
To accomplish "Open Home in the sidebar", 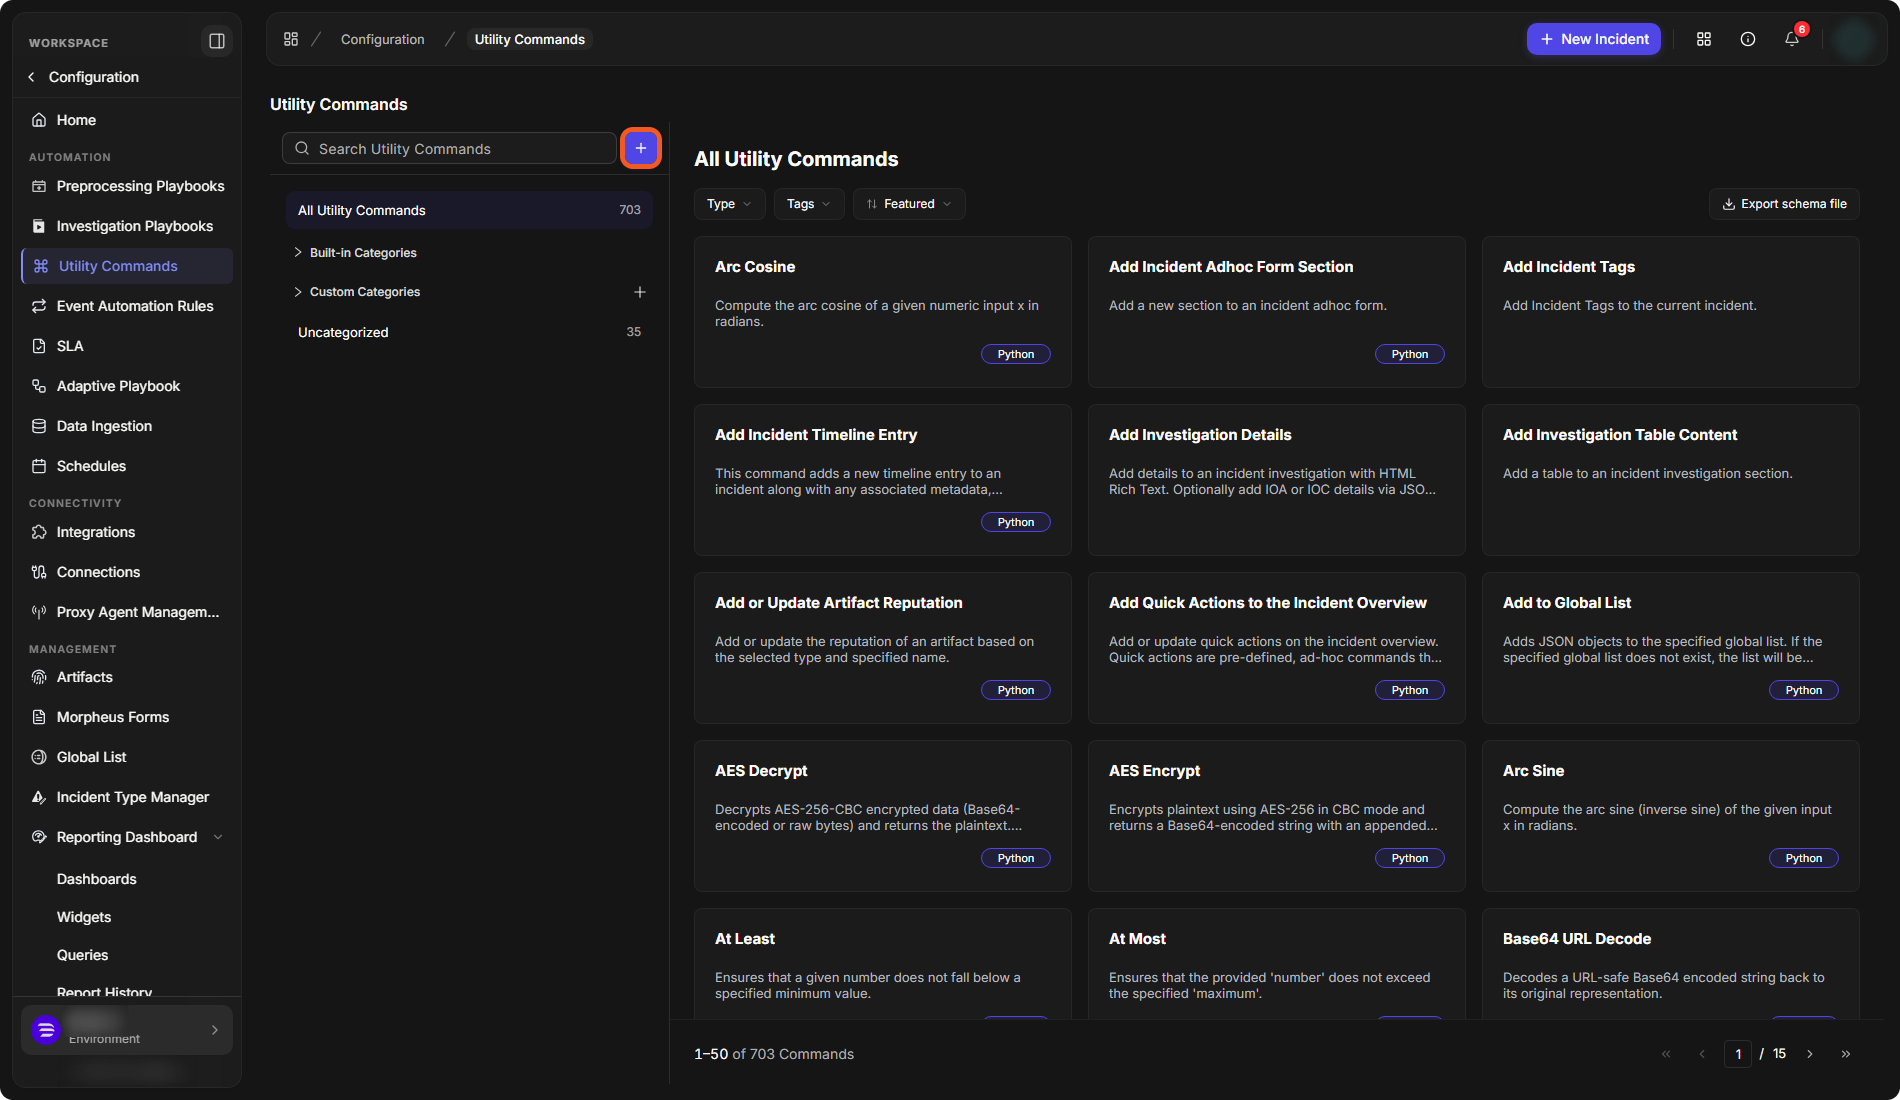I will pyautogui.click(x=127, y=120).
